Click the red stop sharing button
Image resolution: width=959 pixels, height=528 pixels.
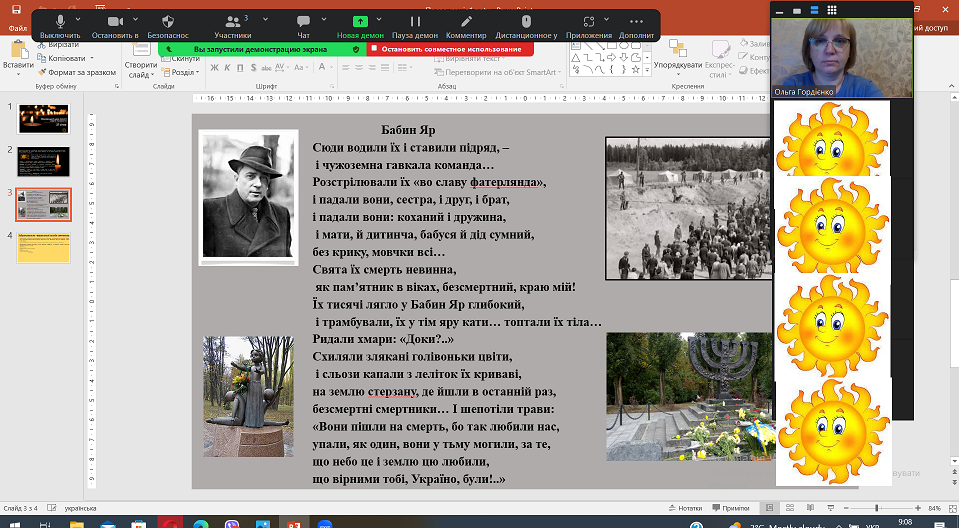coord(451,49)
